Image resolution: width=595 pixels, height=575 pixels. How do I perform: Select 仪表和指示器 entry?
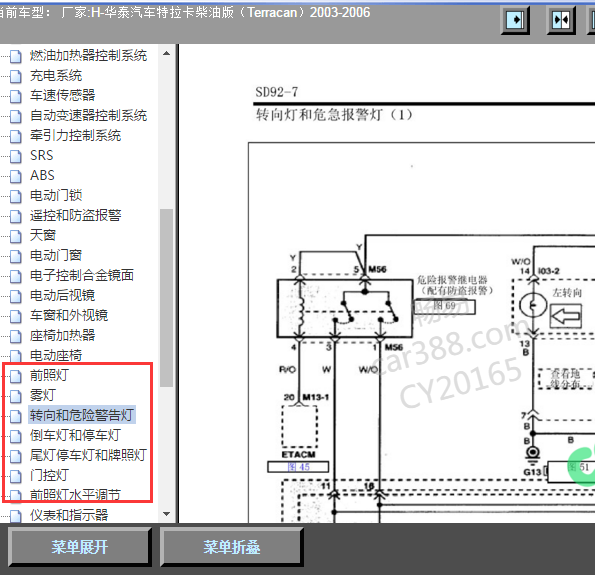[69, 515]
